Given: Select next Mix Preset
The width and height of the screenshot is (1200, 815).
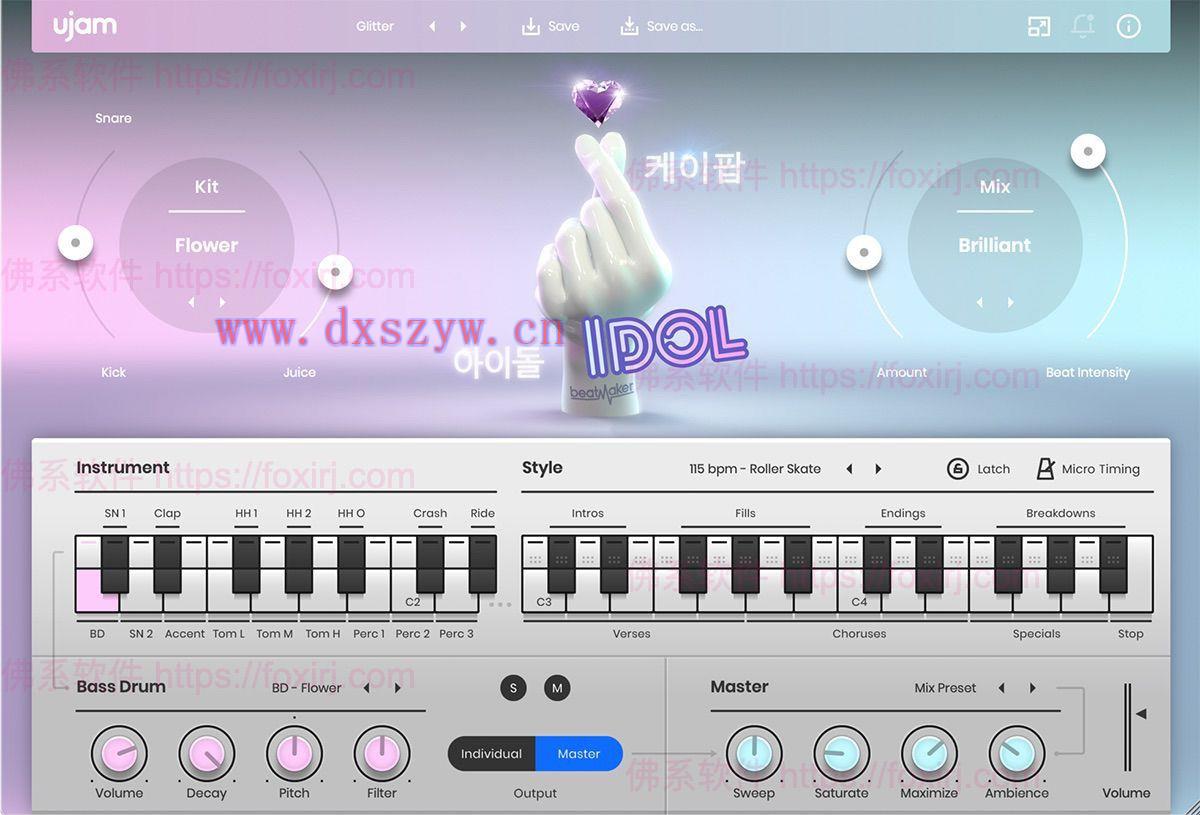Looking at the screenshot, I should click(1033, 688).
